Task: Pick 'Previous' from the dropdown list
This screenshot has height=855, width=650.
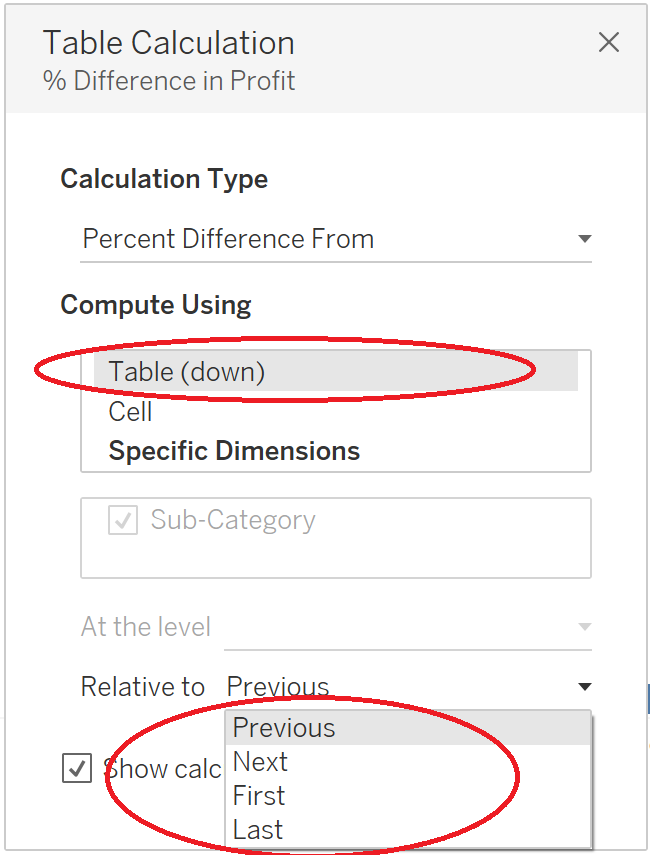Action: click(x=284, y=728)
